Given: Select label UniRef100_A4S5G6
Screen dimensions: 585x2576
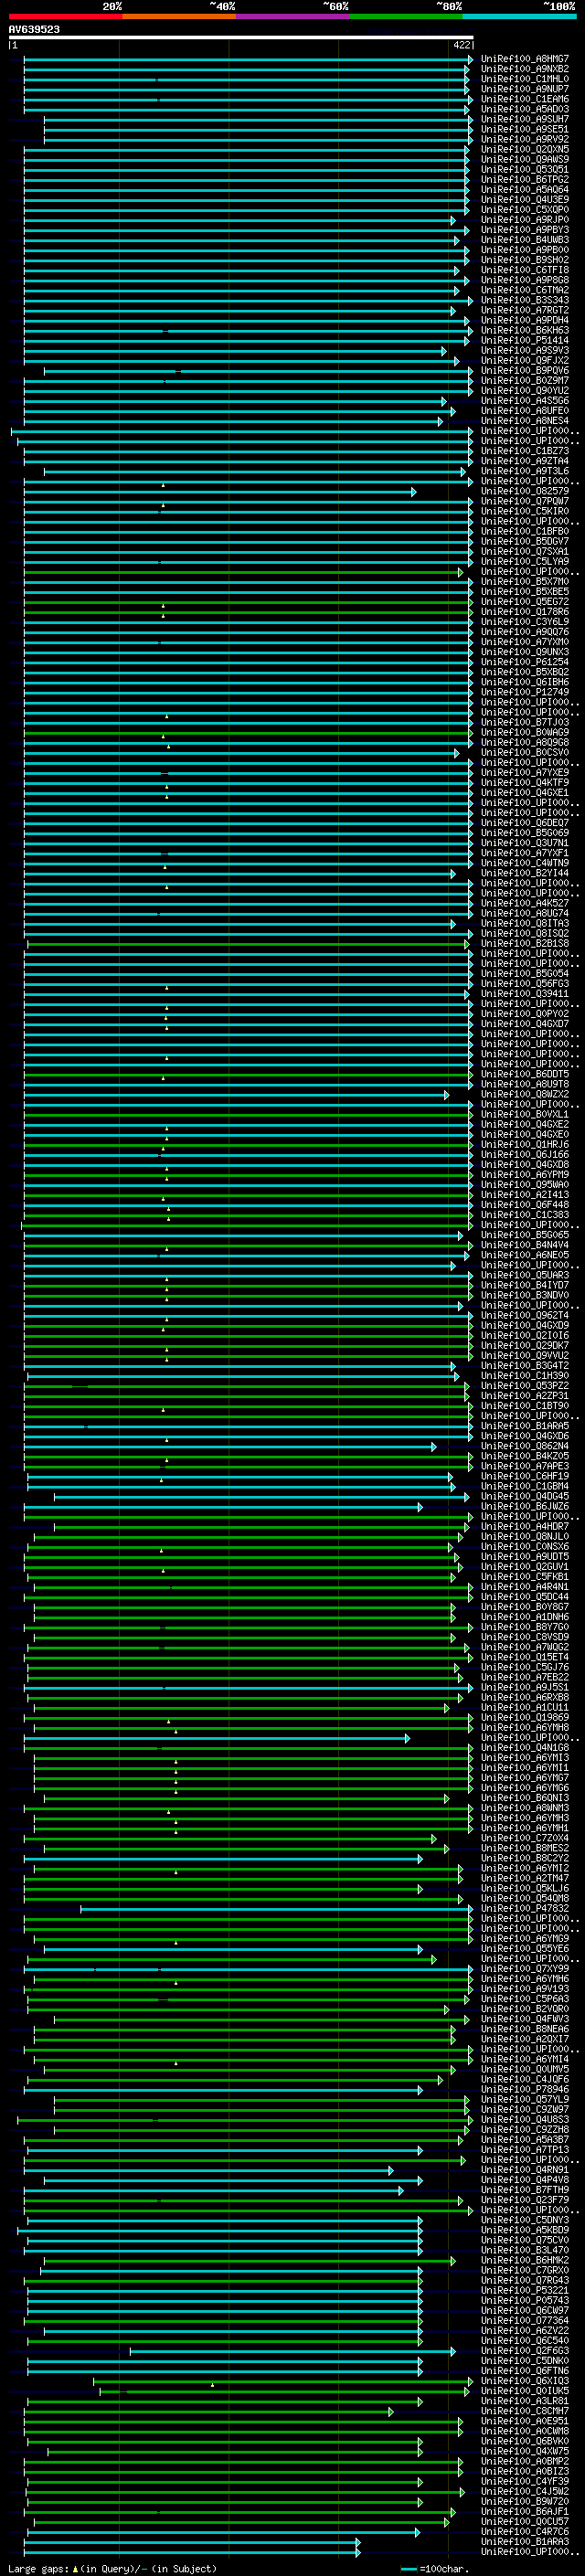Looking at the screenshot, I should click(x=525, y=401).
